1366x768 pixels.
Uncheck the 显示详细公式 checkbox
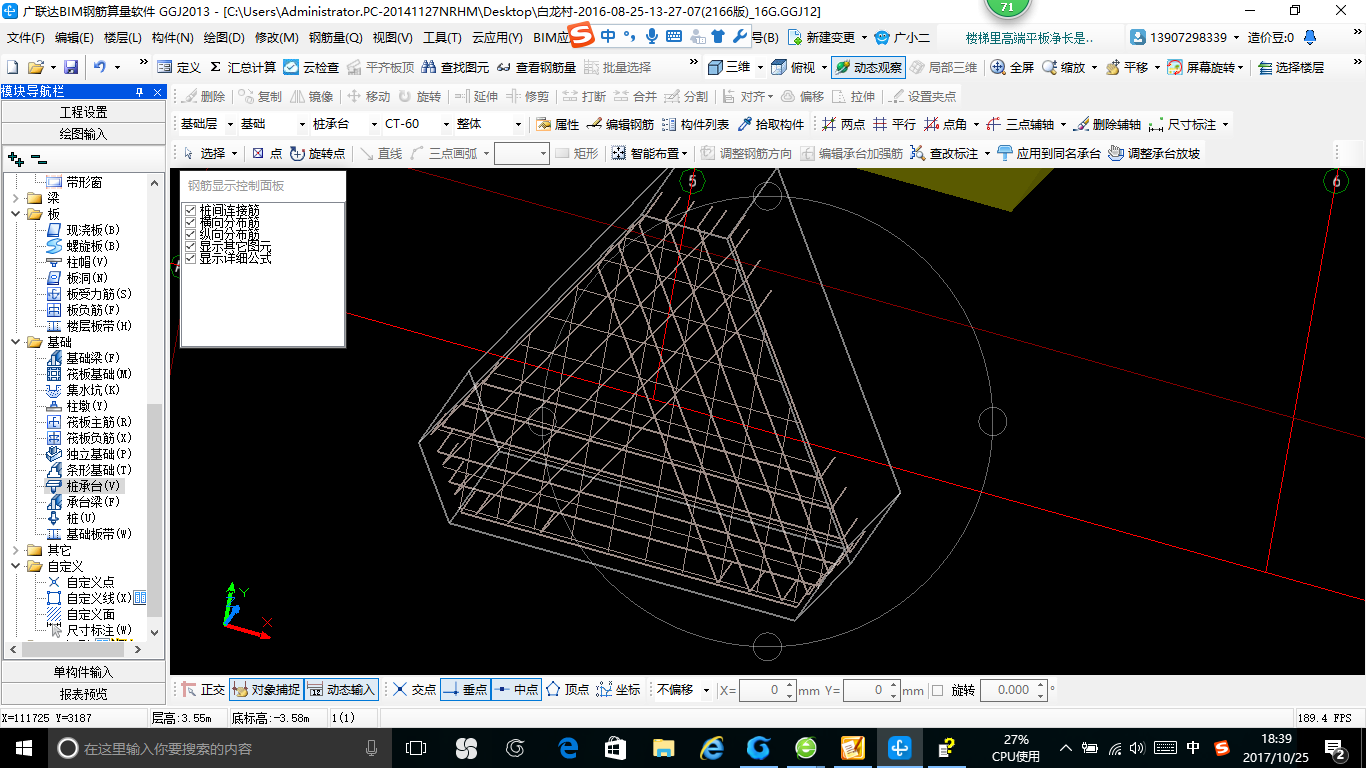point(190,258)
